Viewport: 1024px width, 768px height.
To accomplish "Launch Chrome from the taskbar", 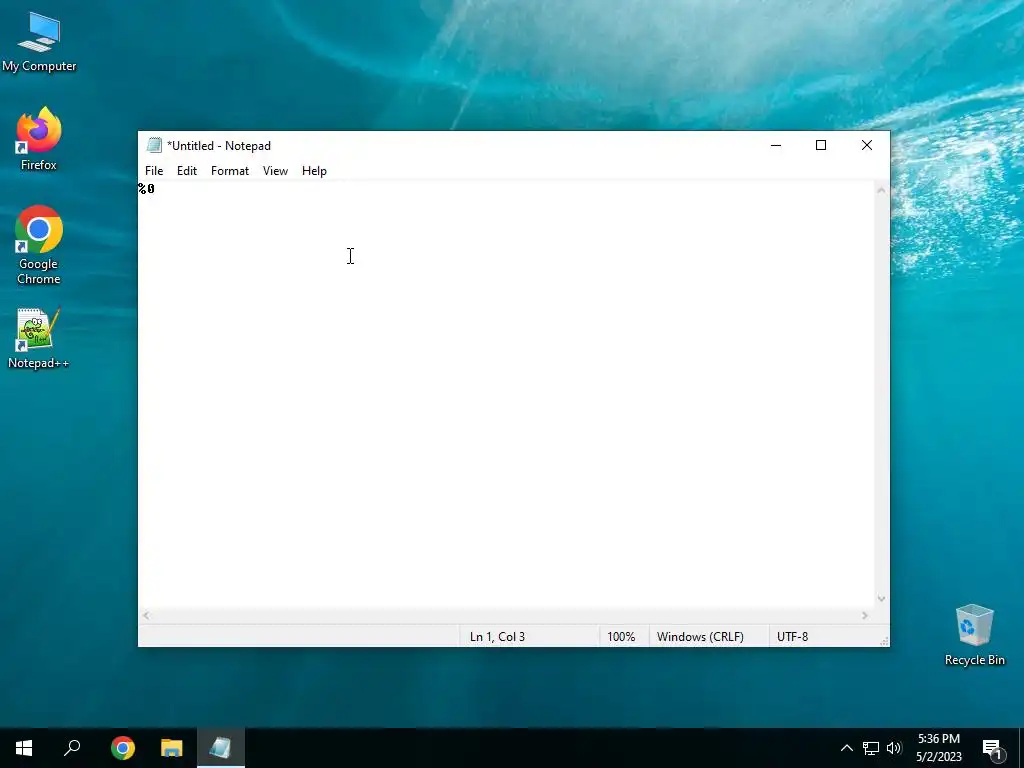I will pos(123,748).
